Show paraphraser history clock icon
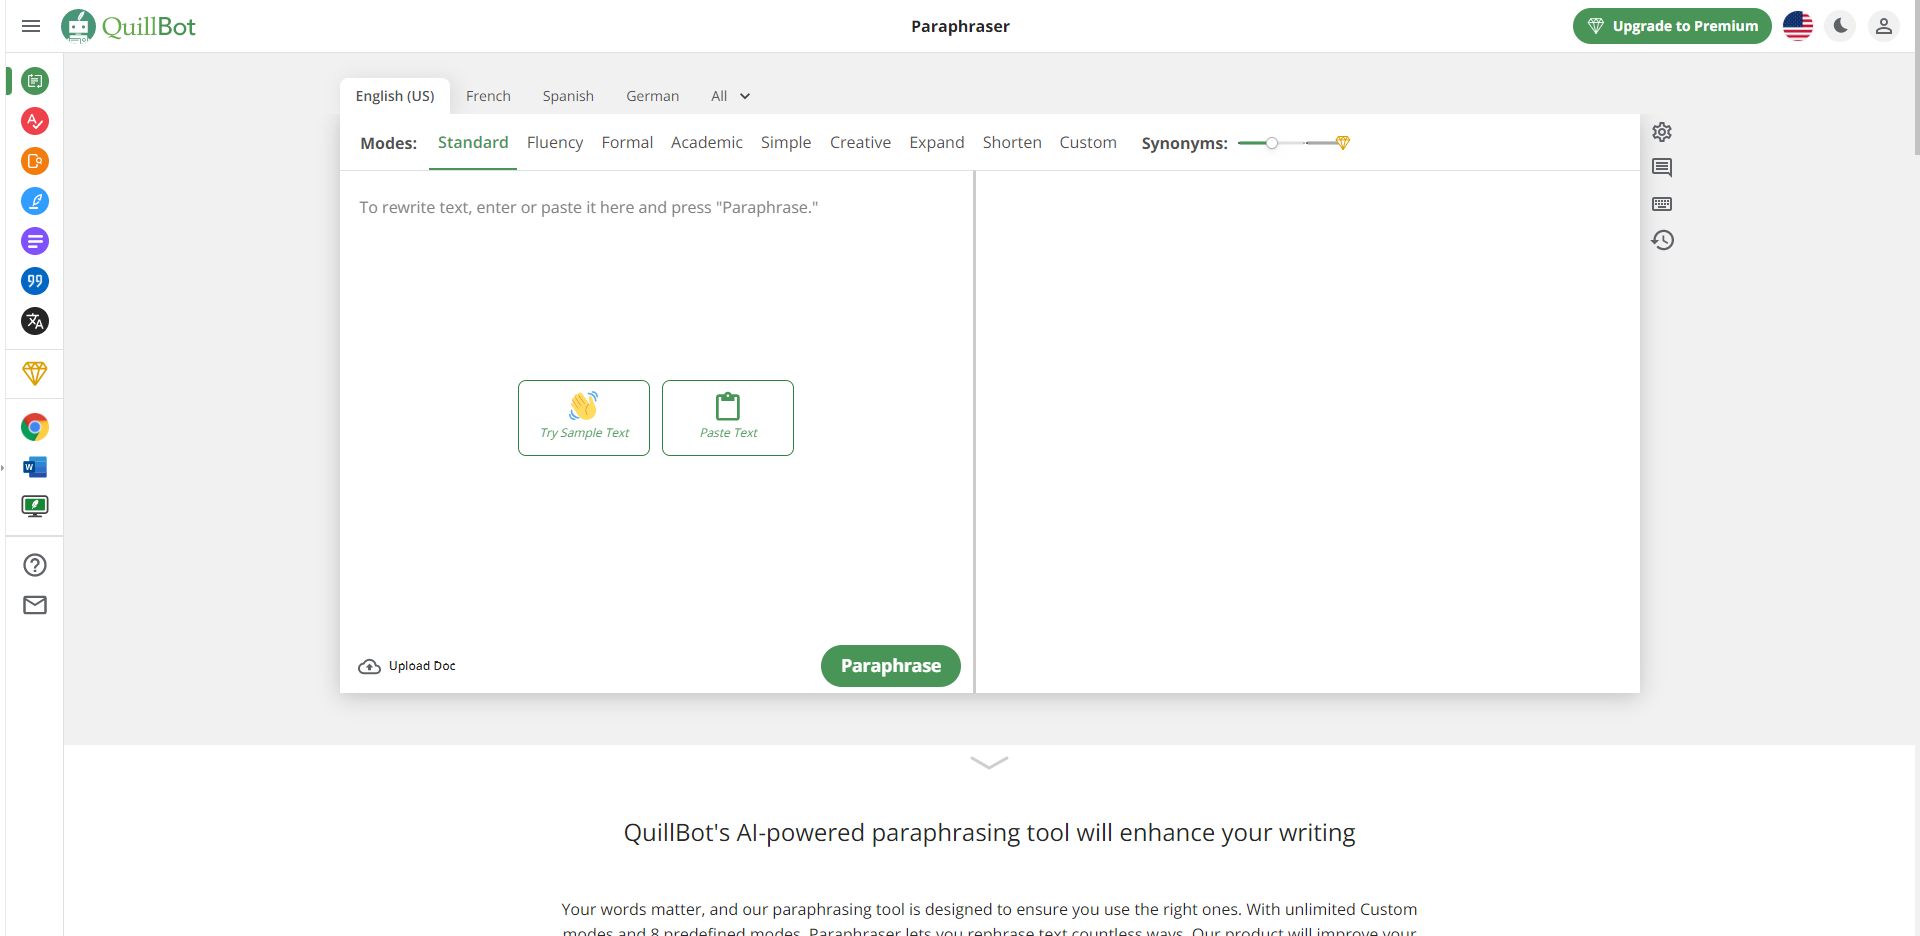Image resolution: width=1920 pixels, height=936 pixels. pos(1662,240)
